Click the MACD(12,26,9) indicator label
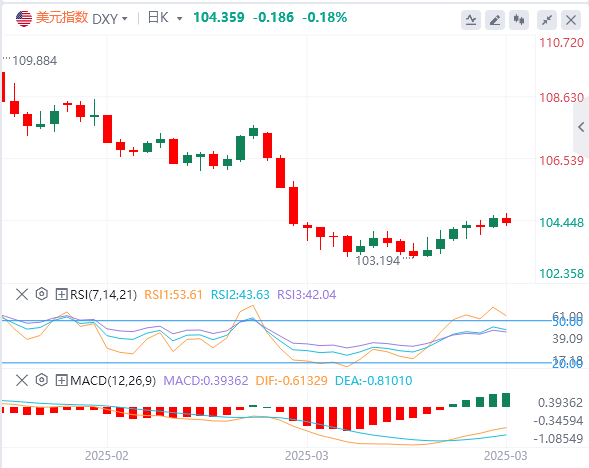This screenshot has width=589, height=468. [113, 380]
